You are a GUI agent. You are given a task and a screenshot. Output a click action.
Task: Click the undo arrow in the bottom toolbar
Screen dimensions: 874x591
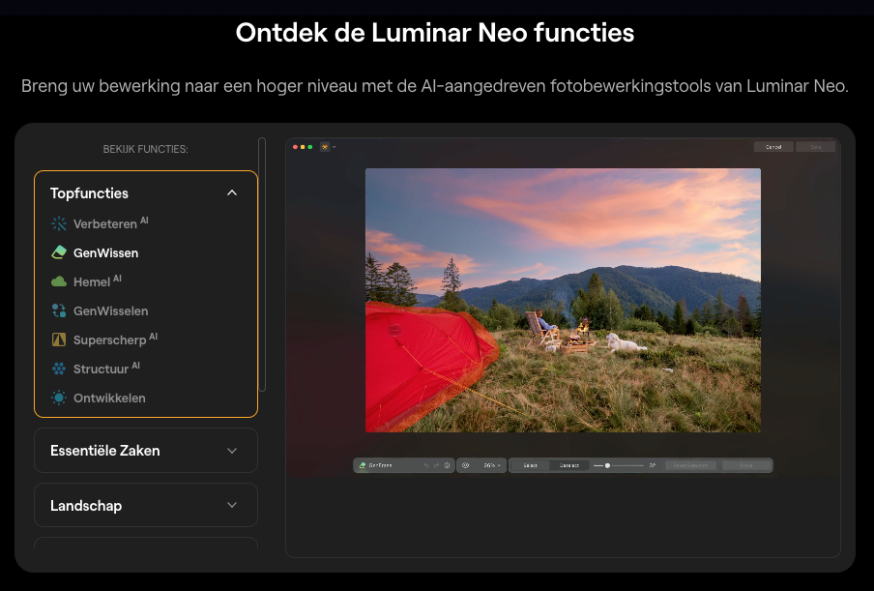click(x=426, y=464)
